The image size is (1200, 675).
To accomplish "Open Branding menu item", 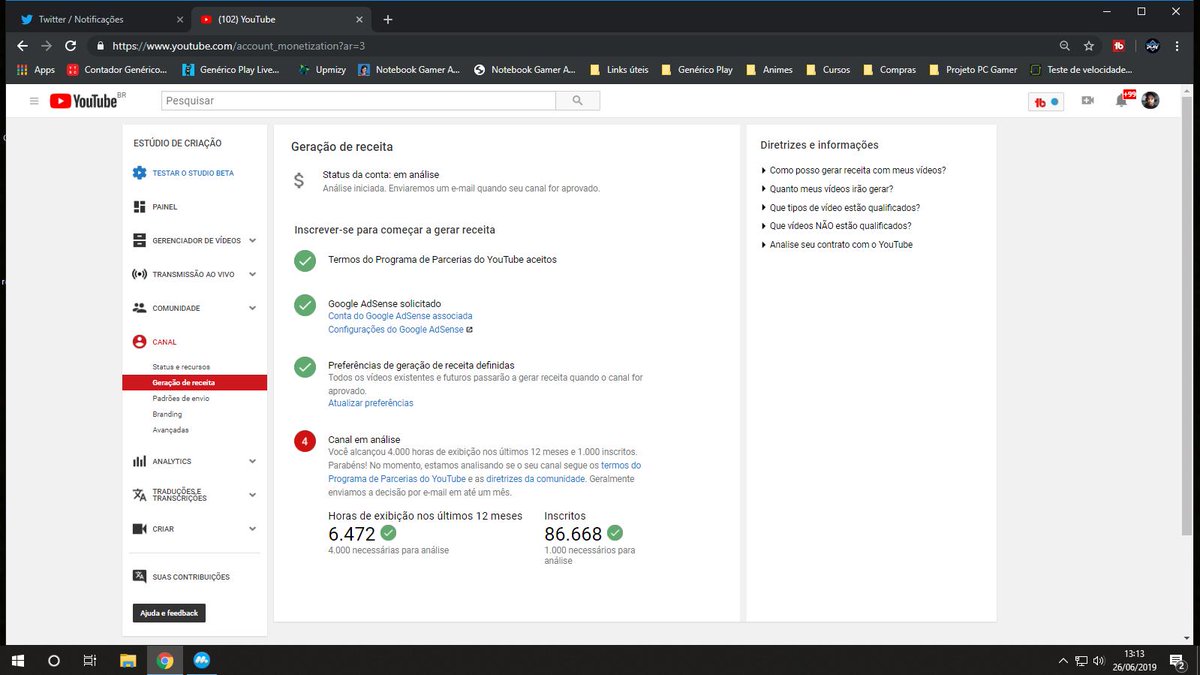I will click(167, 414).
